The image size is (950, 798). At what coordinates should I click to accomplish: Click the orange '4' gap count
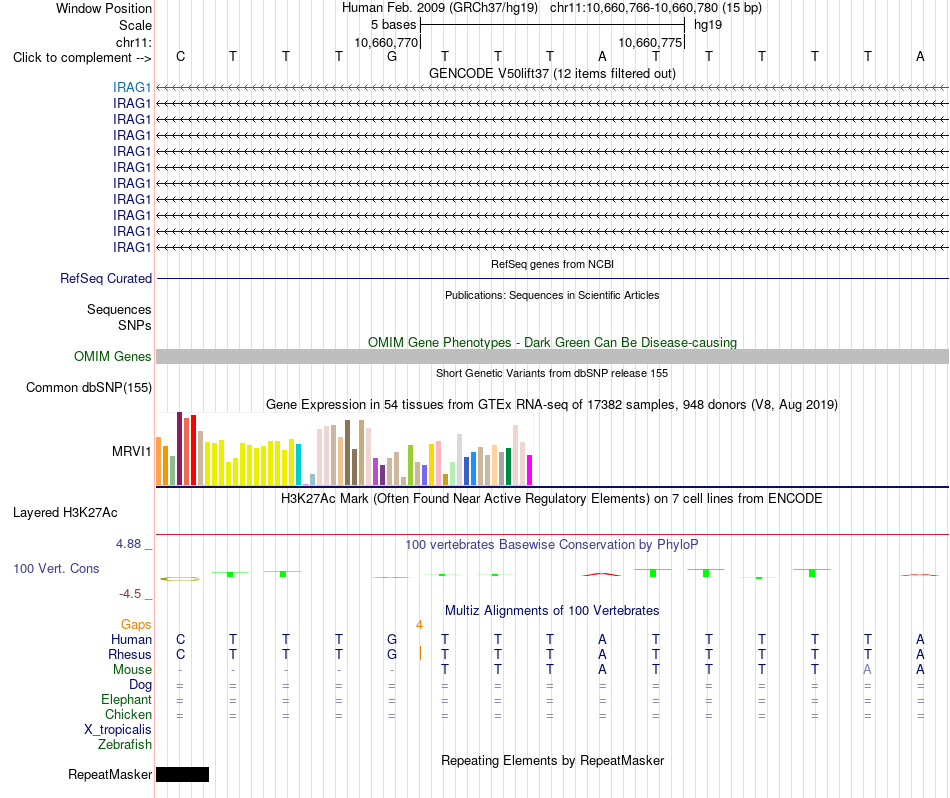(419, 625)
